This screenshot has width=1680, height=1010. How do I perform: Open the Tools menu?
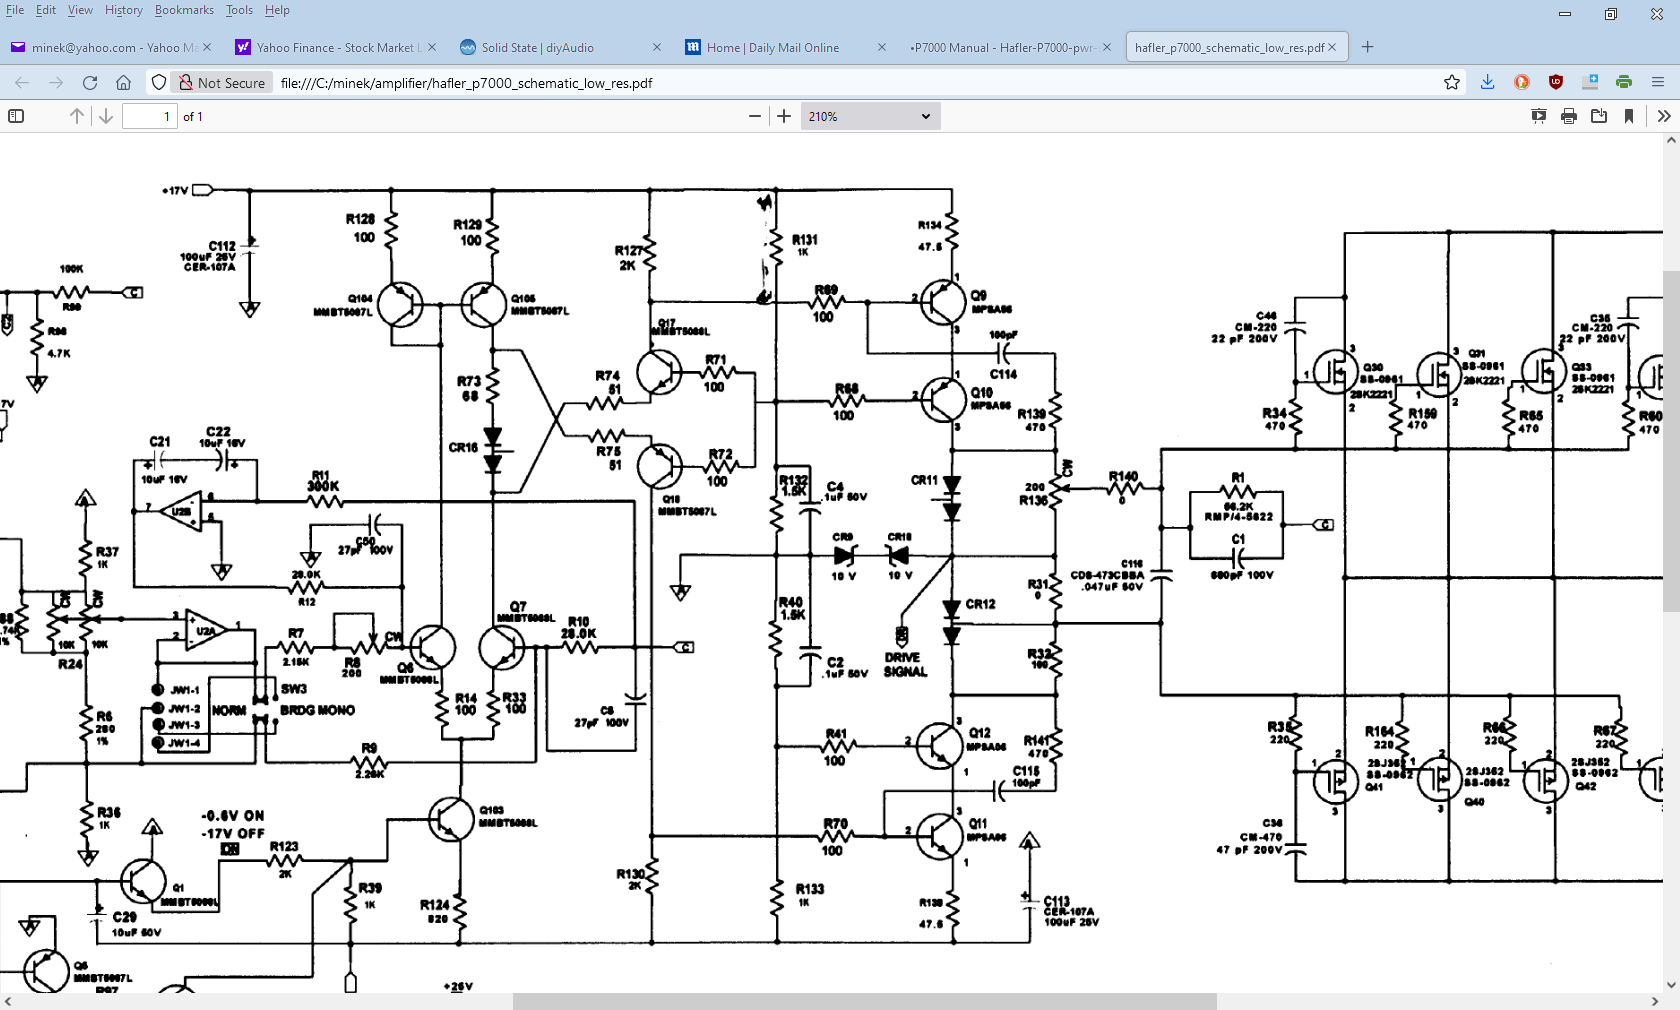[x=239, y=10]
